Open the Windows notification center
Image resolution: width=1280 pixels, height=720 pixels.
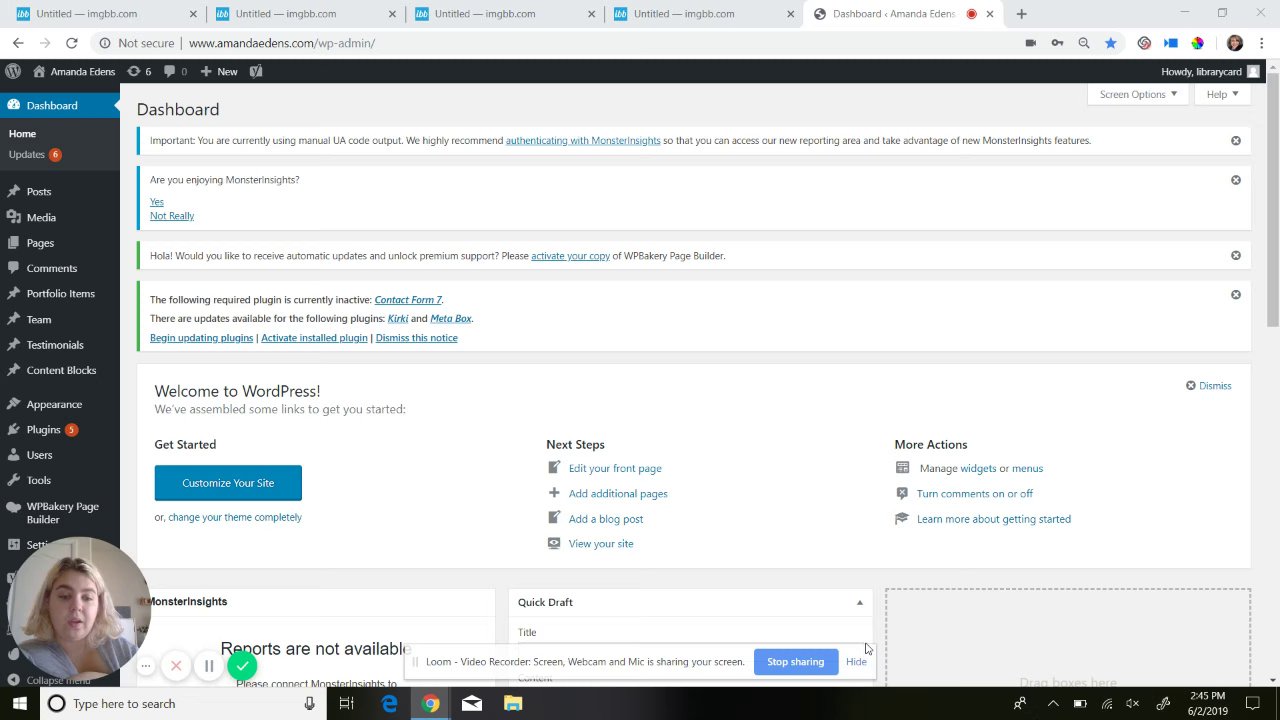pos(1253,704)
